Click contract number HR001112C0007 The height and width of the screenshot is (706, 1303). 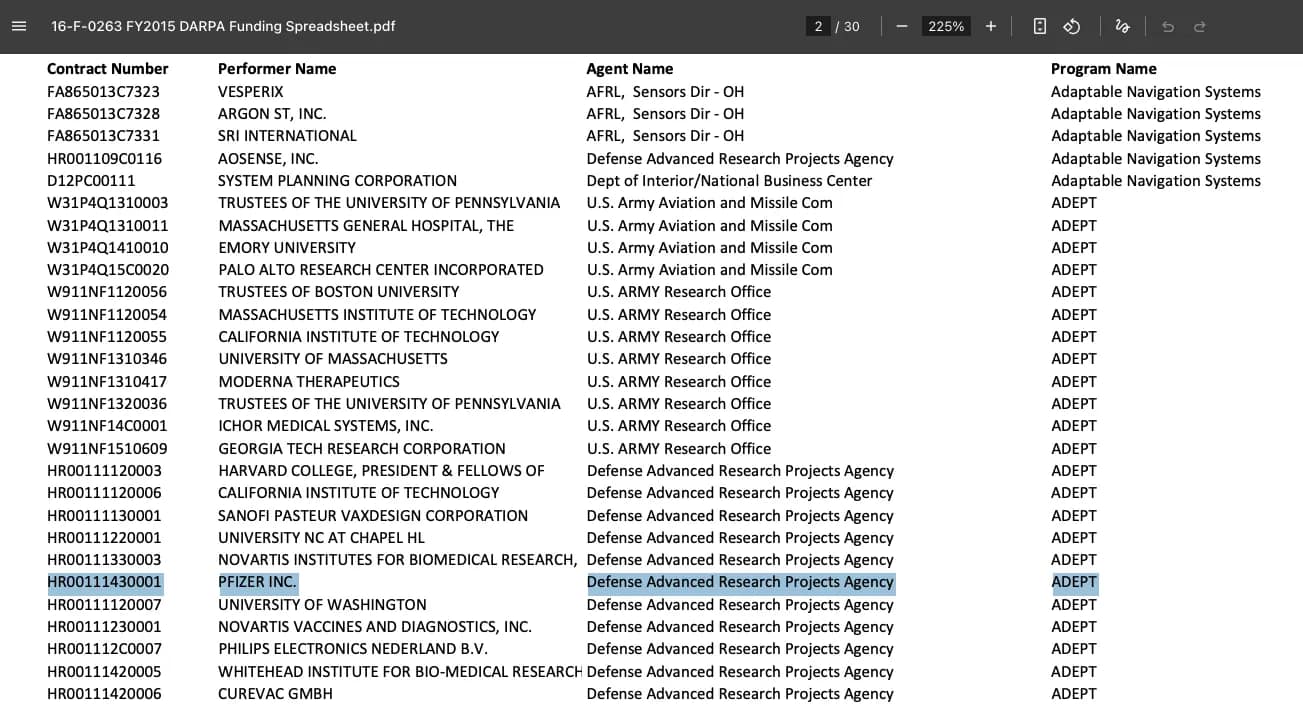tap(105, 649)
